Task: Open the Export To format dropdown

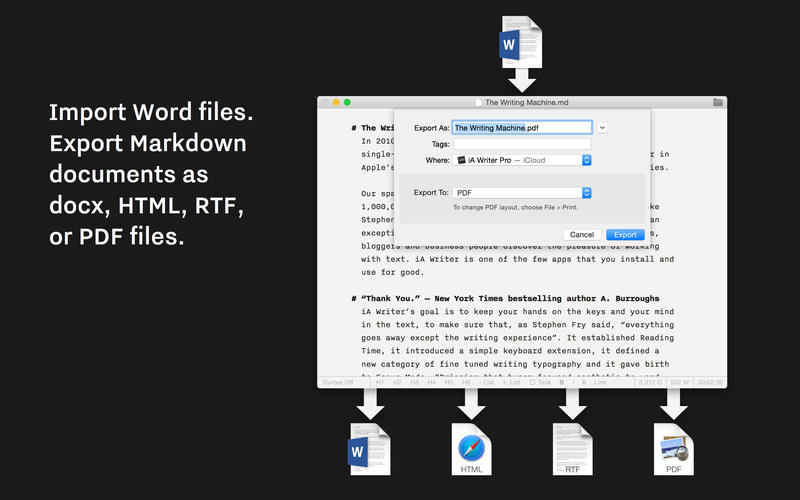Action: point(523,192)
